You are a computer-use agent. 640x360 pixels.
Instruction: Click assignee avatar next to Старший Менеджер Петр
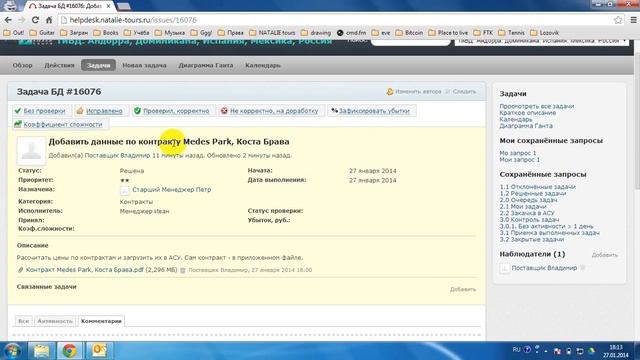[x=124, y=190]
